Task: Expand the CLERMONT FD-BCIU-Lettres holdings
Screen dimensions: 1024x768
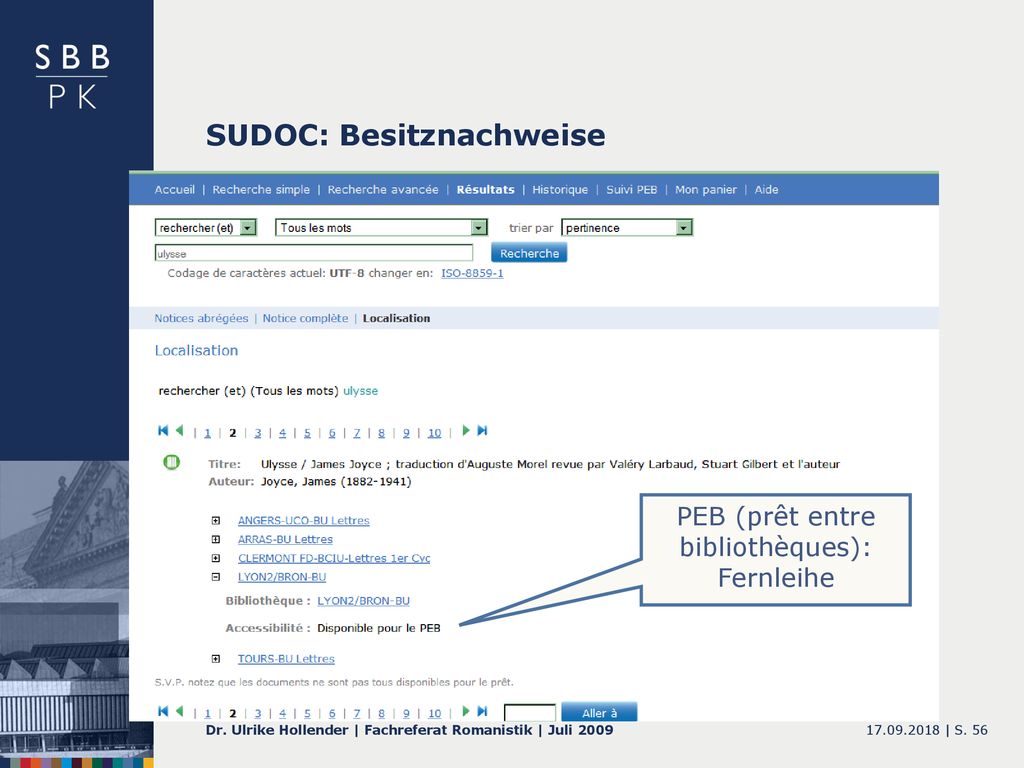Action: click(x=216, y=558)
